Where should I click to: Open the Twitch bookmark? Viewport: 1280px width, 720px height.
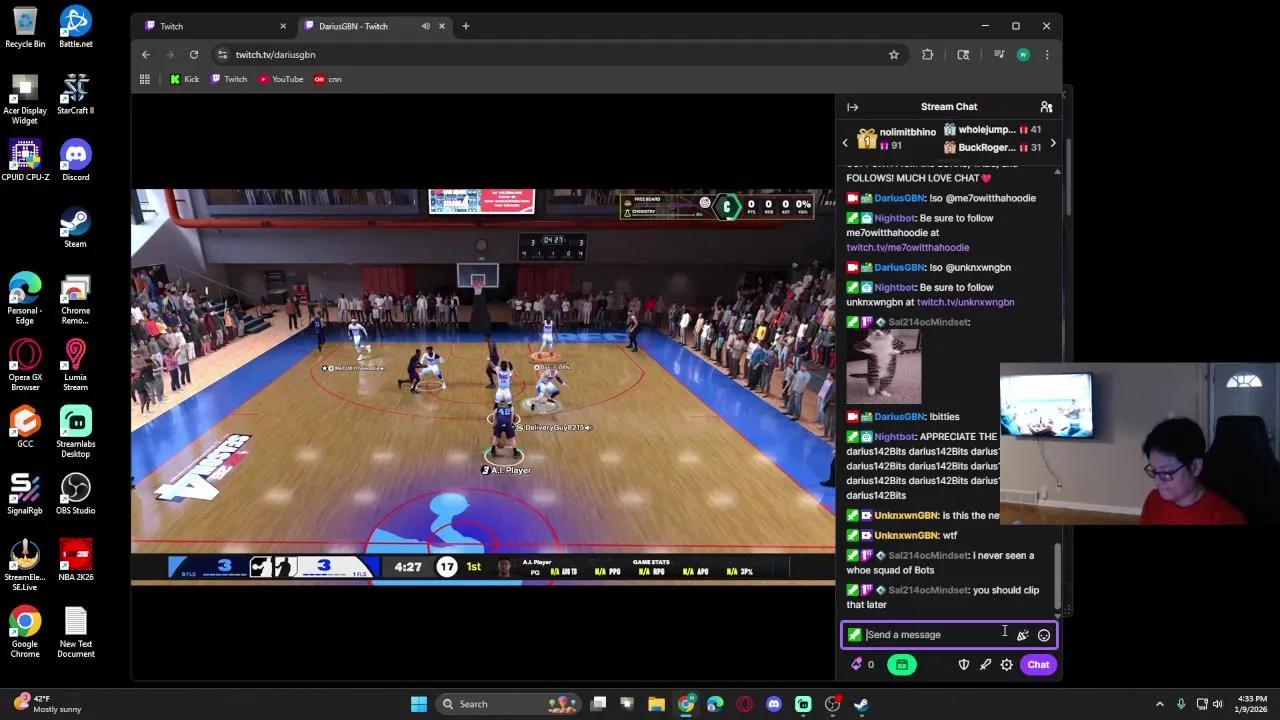point(229,79)
